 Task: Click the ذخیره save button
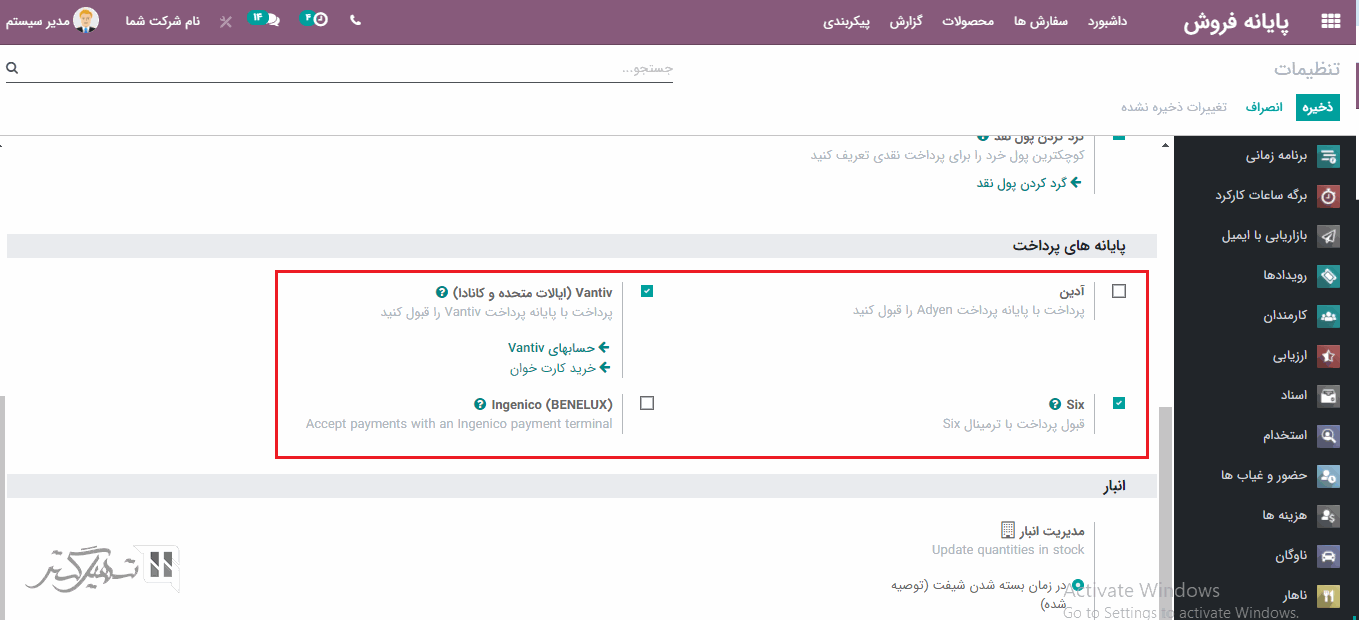pos(1317,107)
